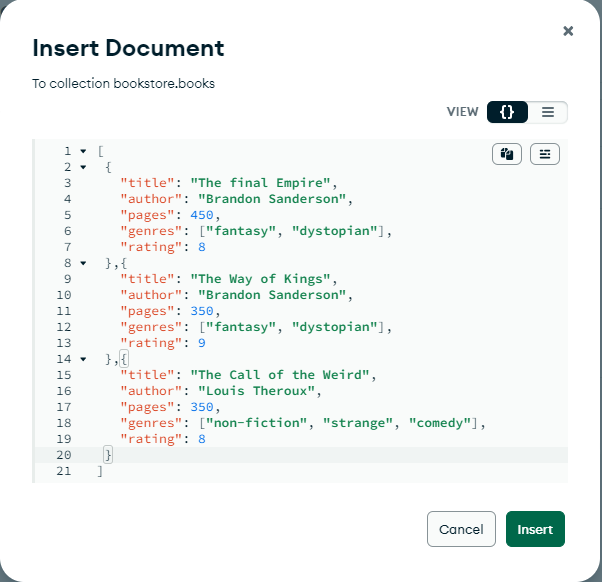Click the pages value 450
This screenshot has height=582, width=602.
[202, 215]
